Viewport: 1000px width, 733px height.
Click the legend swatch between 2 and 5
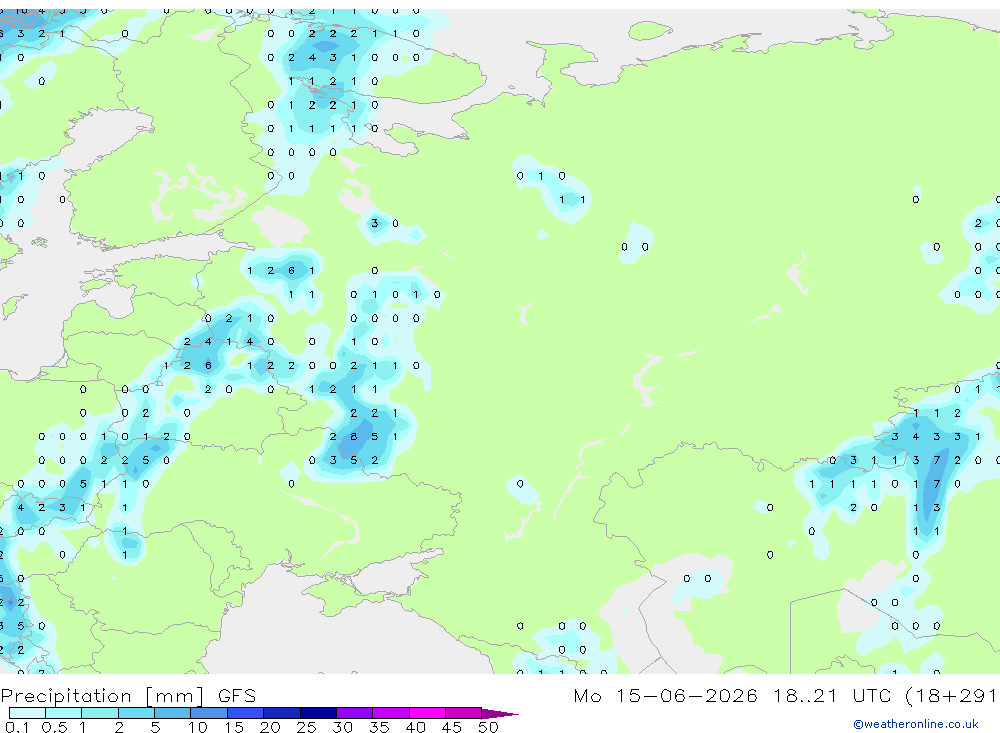pos(136,713)
